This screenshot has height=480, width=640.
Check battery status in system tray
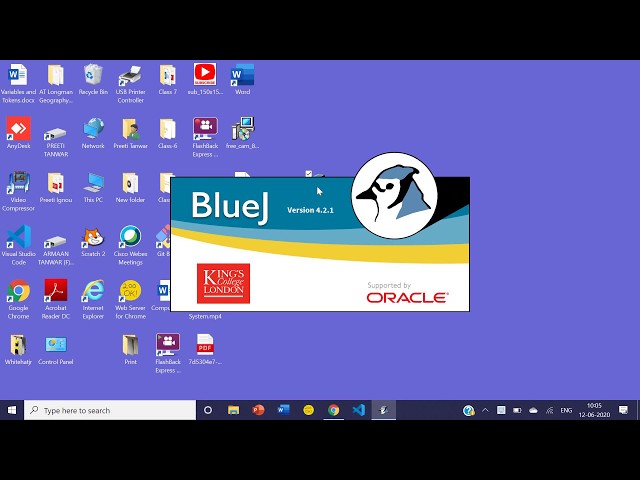517,410
